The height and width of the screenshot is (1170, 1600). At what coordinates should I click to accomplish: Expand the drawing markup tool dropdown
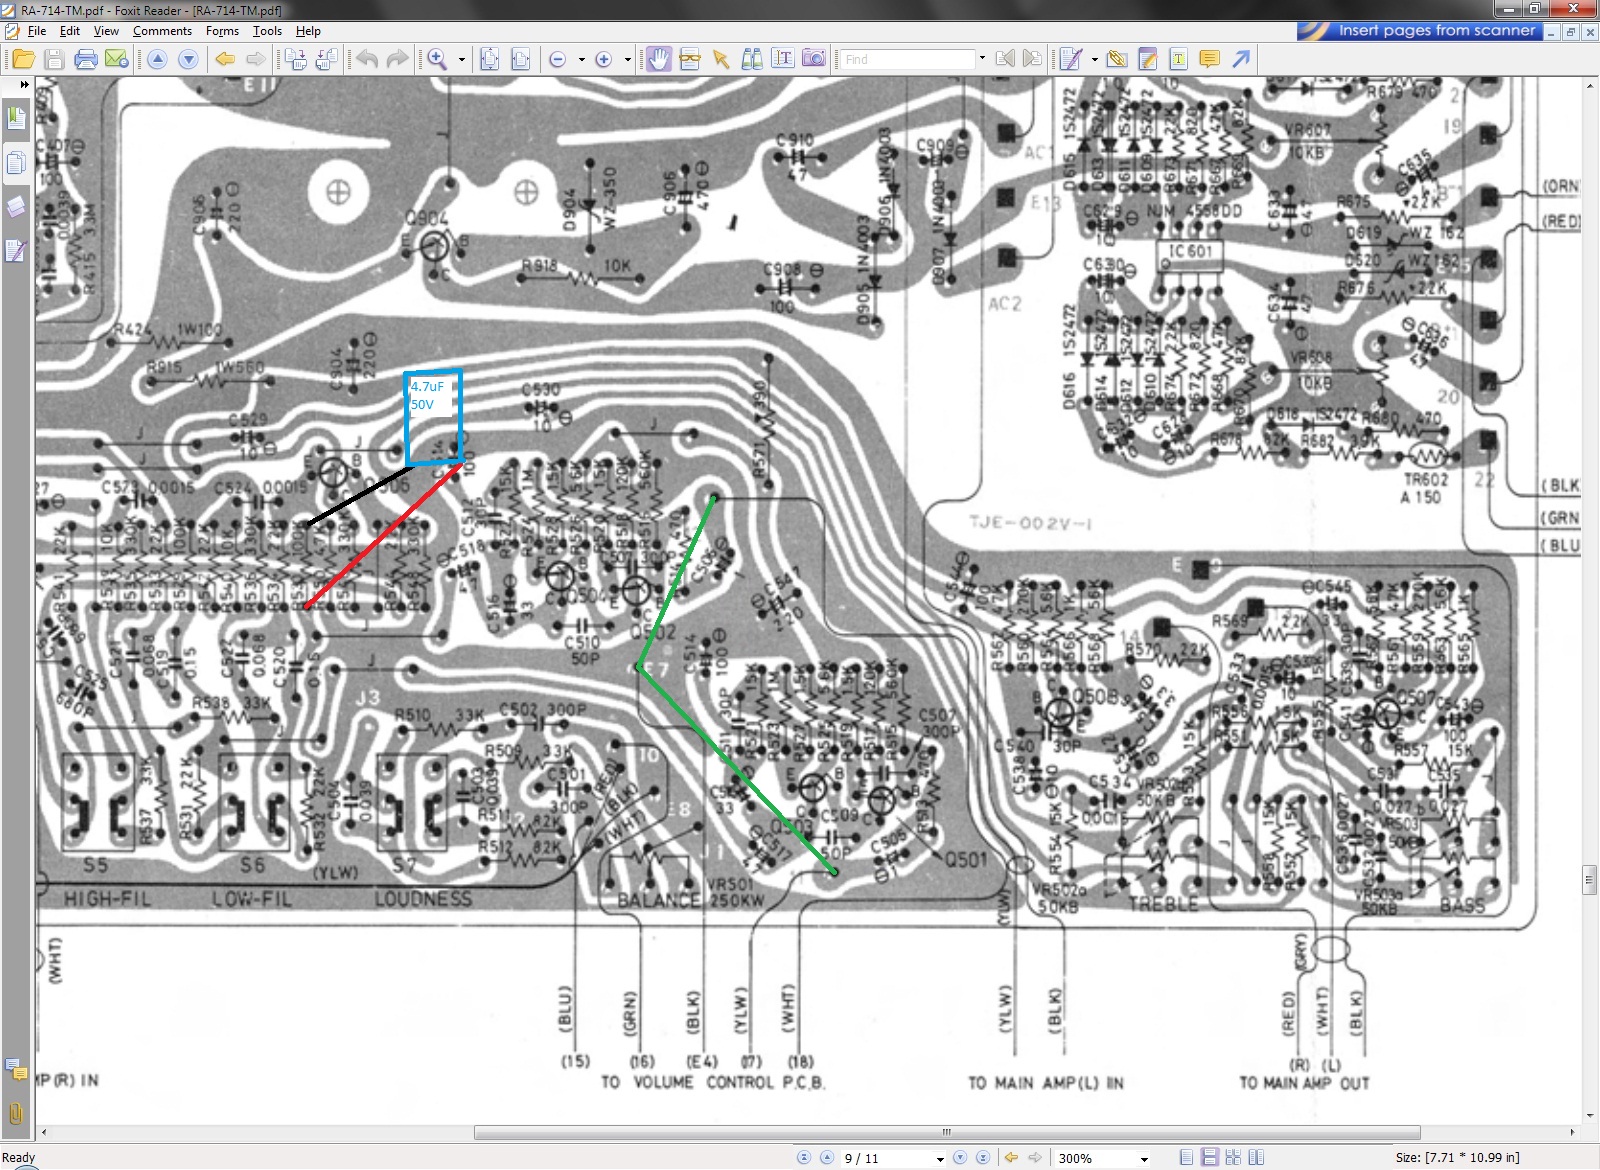click(x=1095, y=59)
